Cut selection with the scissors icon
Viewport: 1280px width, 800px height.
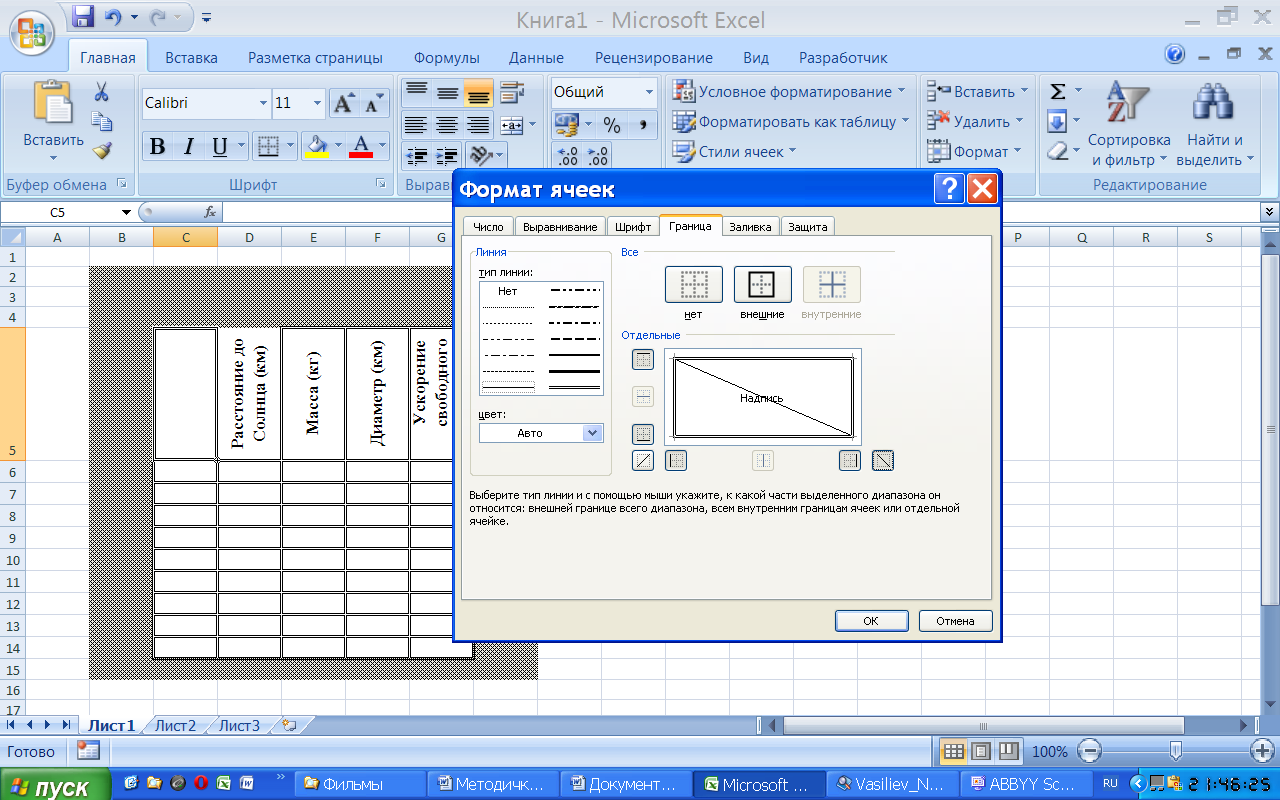point(101,93)
